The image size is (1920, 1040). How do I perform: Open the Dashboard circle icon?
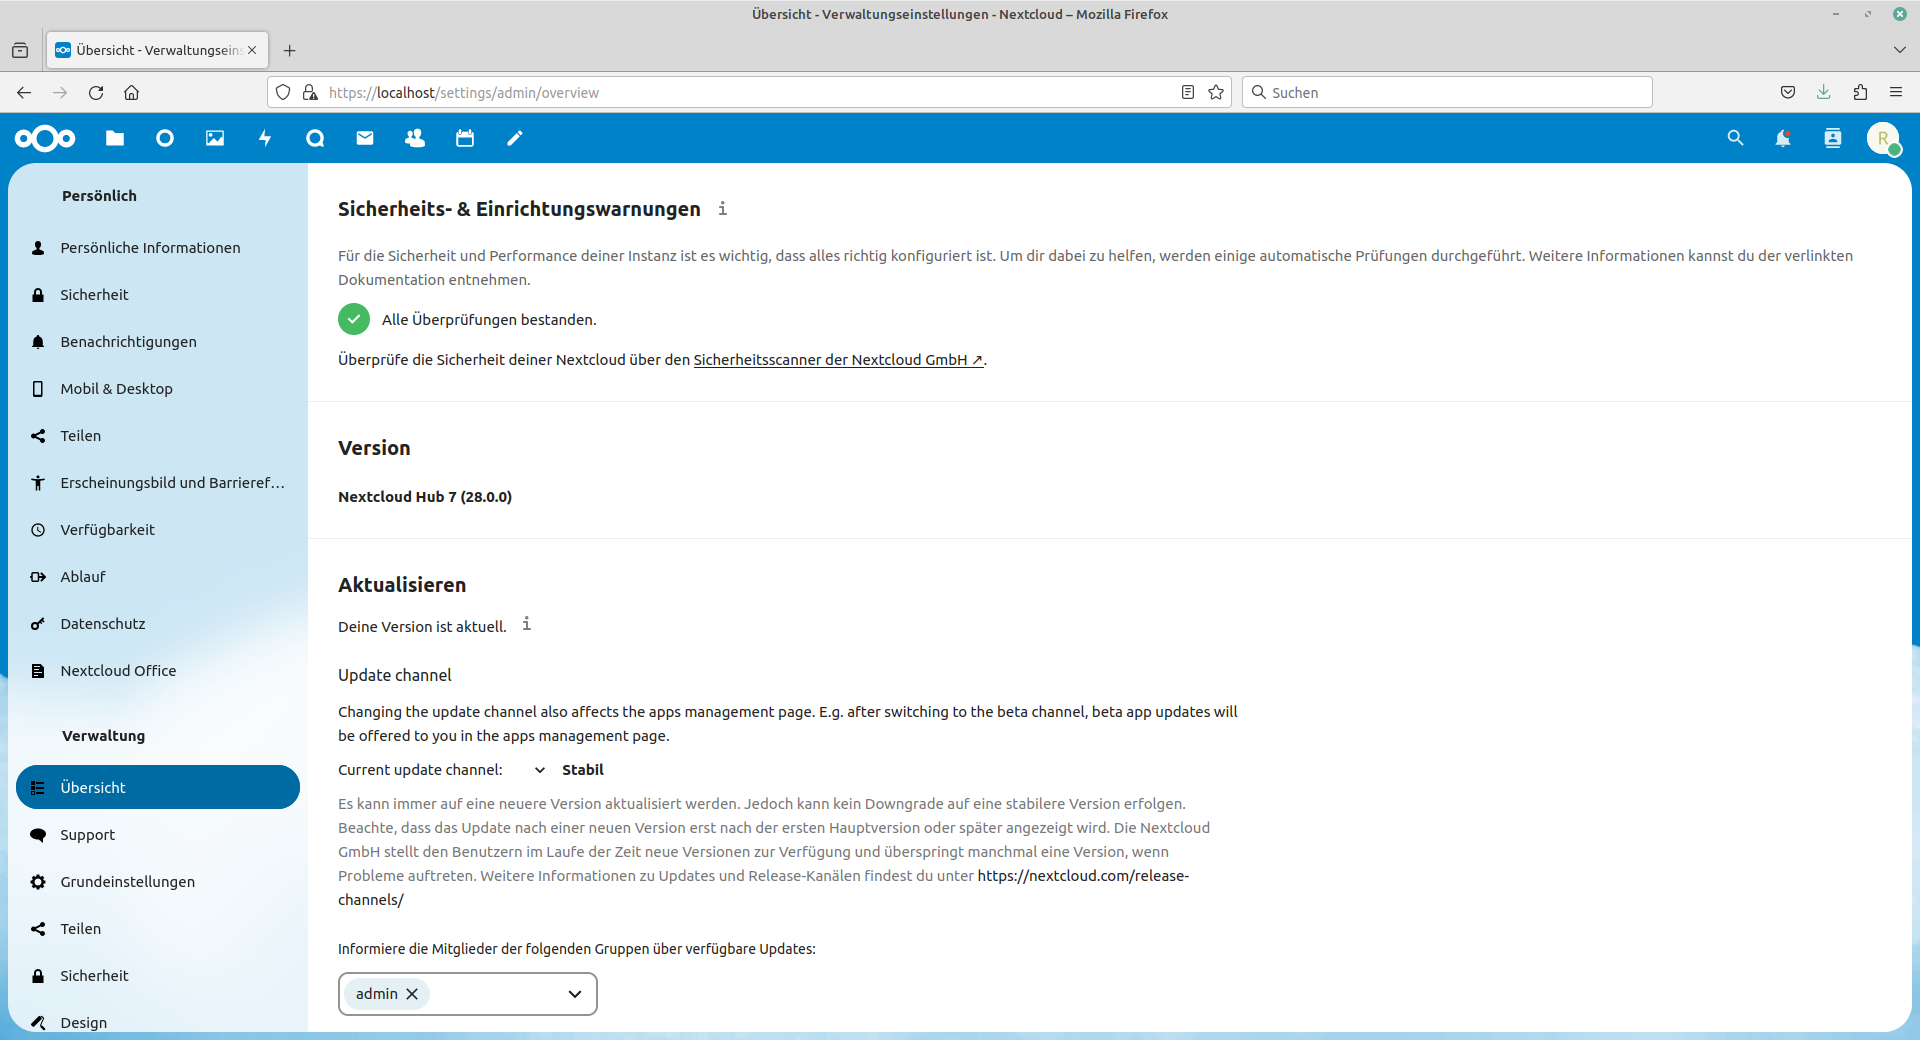click(165, 138)
